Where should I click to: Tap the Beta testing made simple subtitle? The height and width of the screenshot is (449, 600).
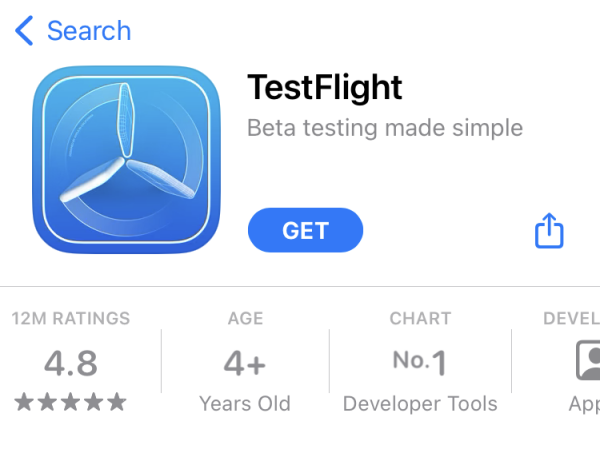pyautogui.click(x=385, y=128)
